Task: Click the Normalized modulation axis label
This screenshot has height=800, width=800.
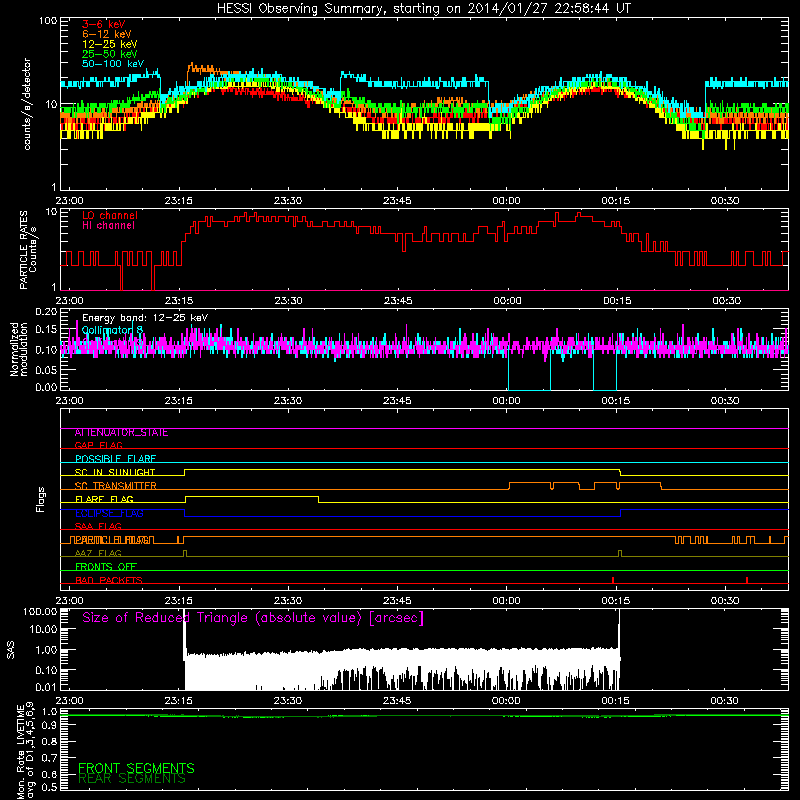Action: coord(19,349)
